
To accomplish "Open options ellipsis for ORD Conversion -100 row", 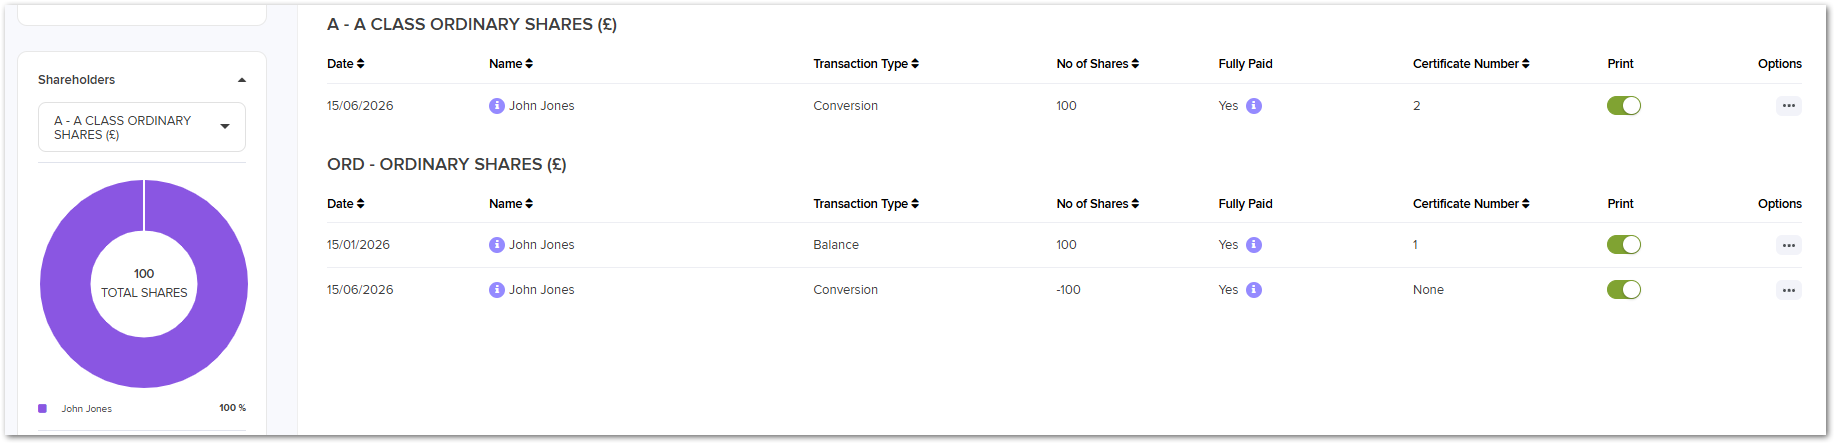I will point(1789,290).
